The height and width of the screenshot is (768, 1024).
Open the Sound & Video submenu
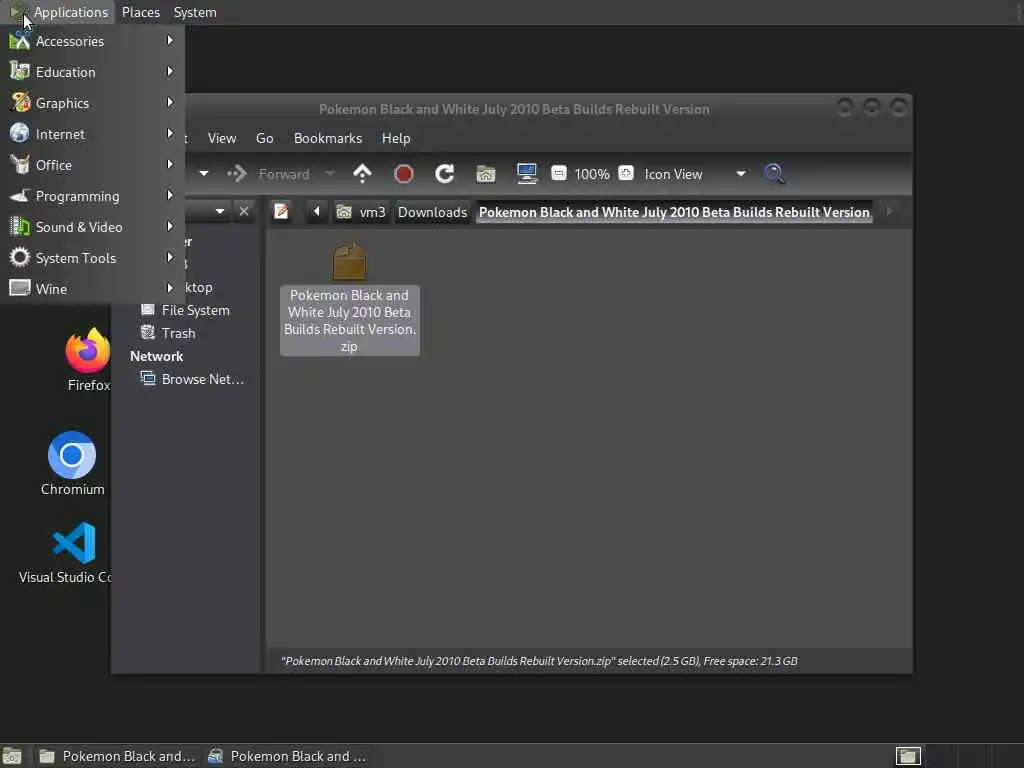(92, 227)
